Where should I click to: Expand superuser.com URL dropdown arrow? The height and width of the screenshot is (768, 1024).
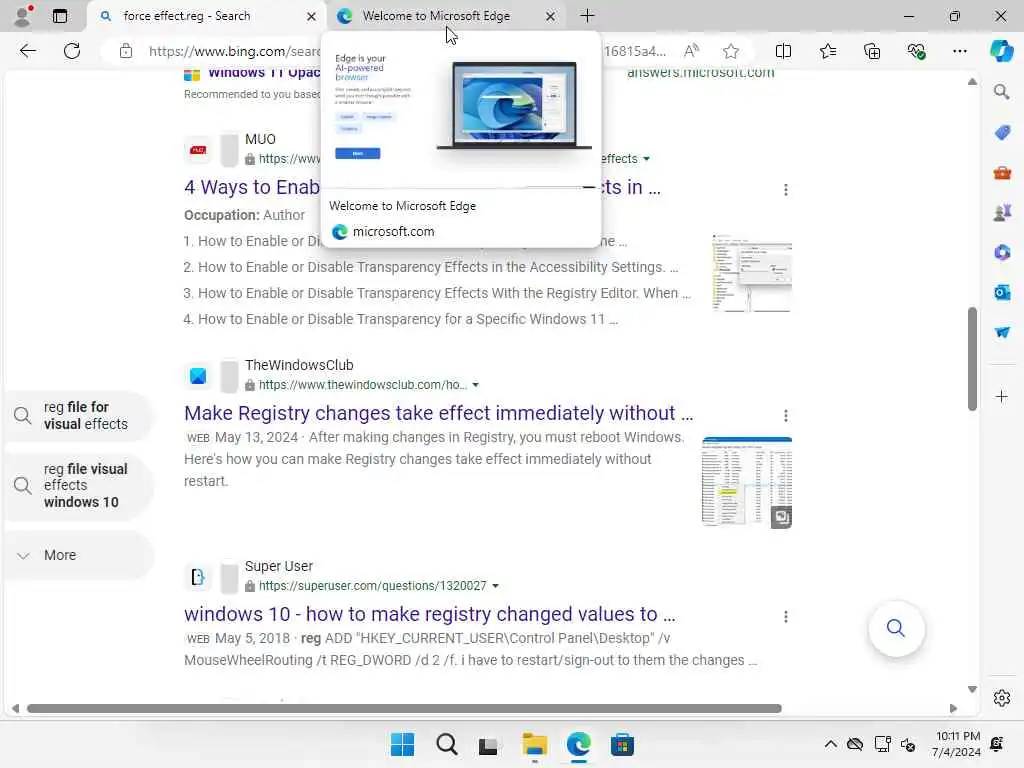point(495,586)
